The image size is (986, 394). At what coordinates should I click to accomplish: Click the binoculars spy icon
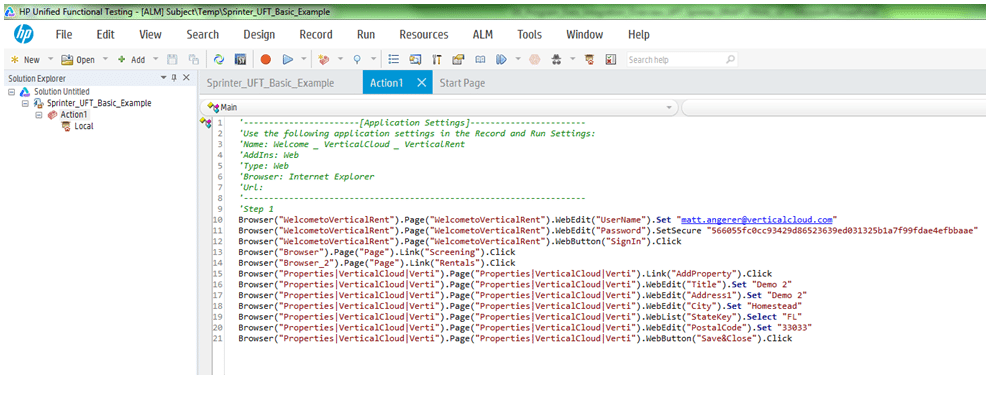tap(556, 60)
